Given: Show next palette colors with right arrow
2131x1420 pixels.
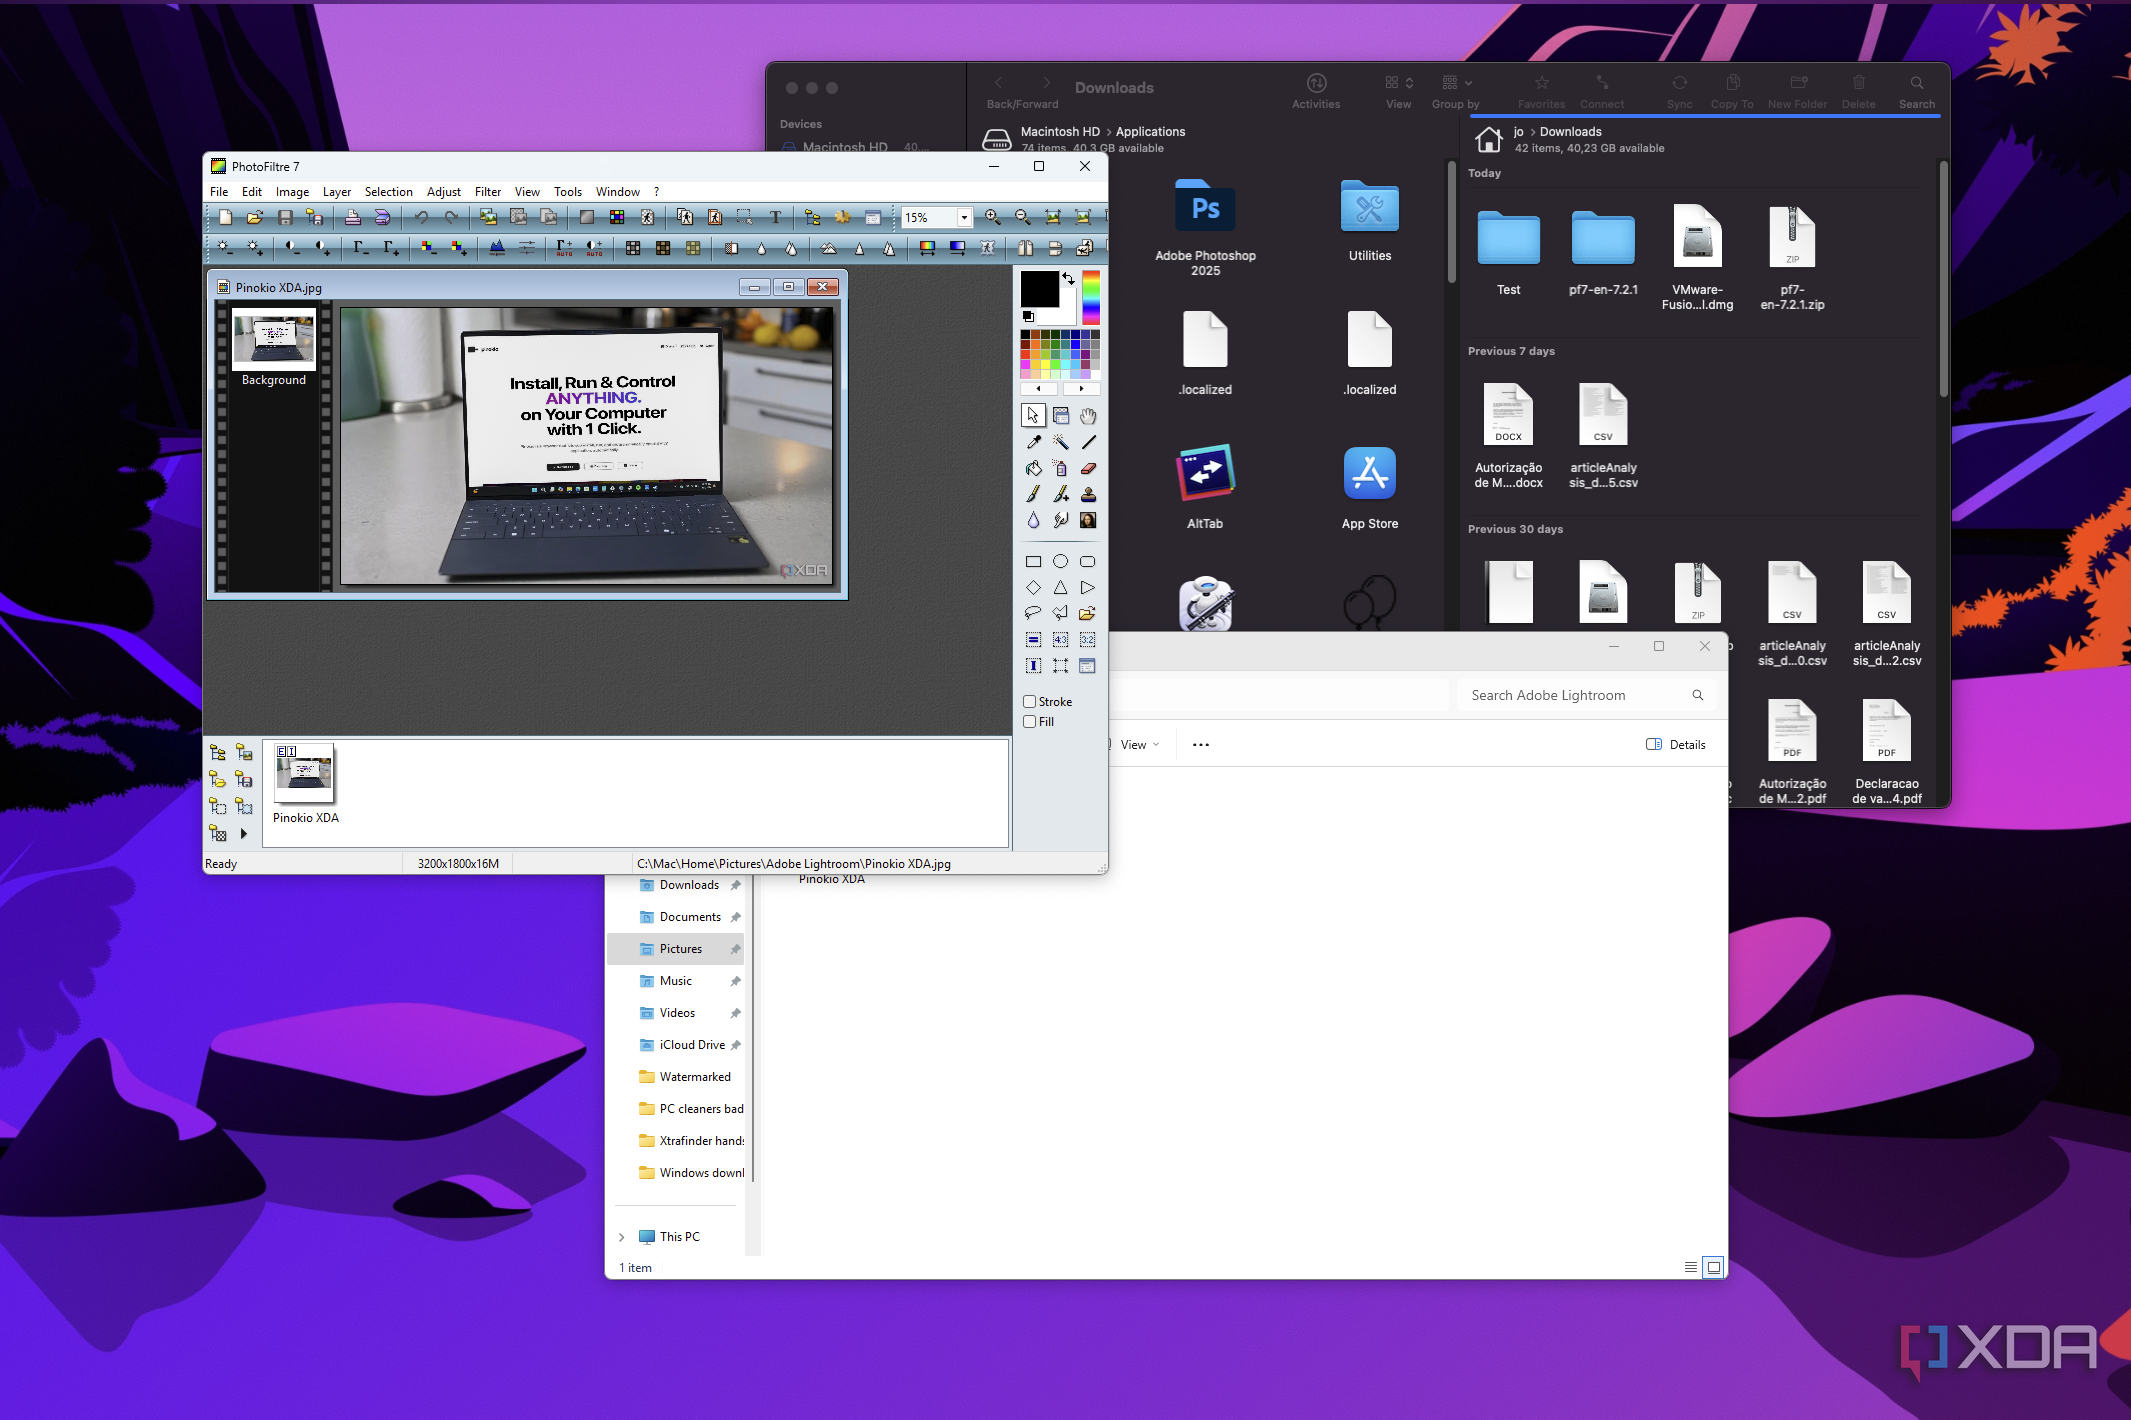Looking at the screenshot, I should (x=1081, y=388).
